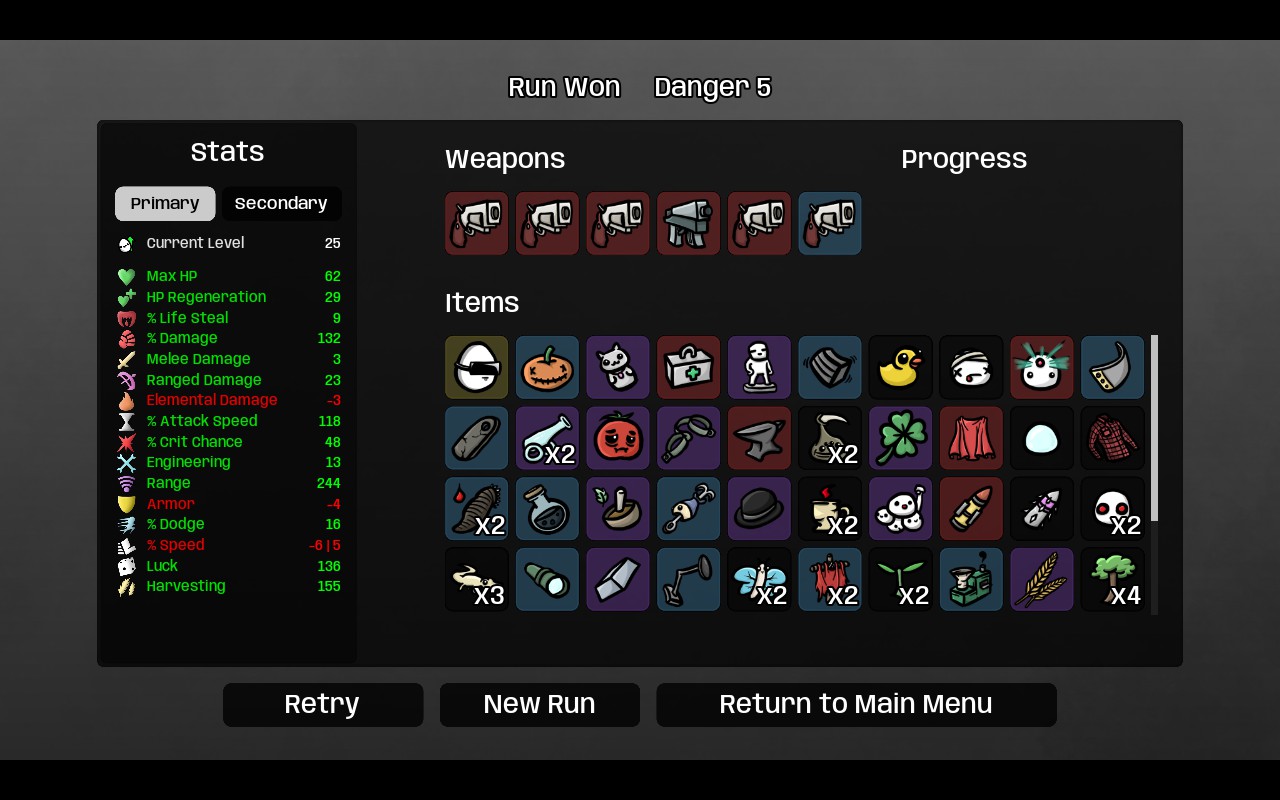The height and width of the screenshot is (800, 1280).
Task: Select the black bowler hat item
Action: (759, 509)
